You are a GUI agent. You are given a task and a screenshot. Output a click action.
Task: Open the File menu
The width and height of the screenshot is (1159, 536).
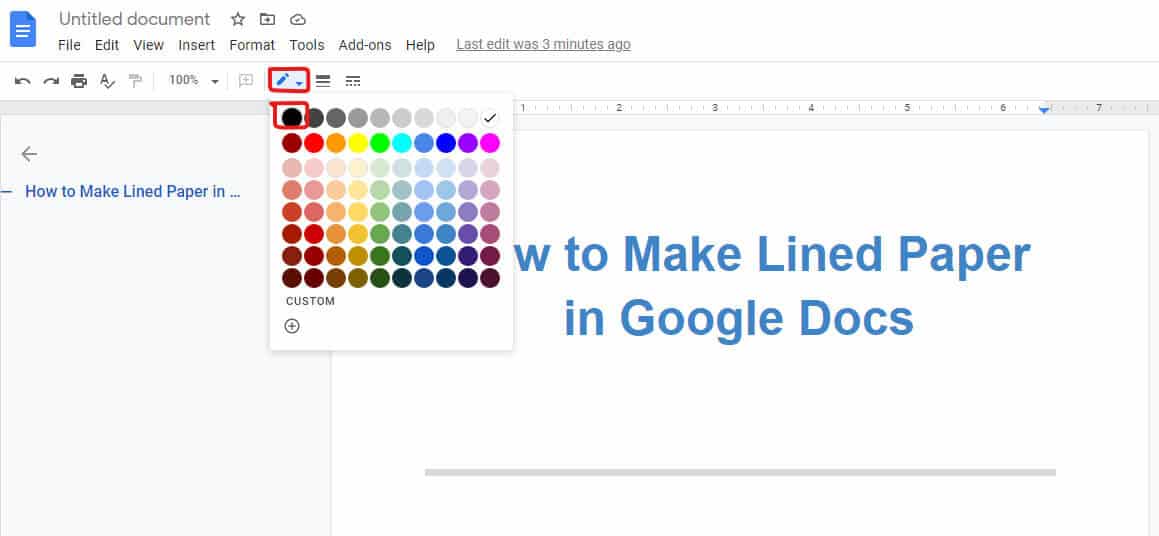click(69, 45)
